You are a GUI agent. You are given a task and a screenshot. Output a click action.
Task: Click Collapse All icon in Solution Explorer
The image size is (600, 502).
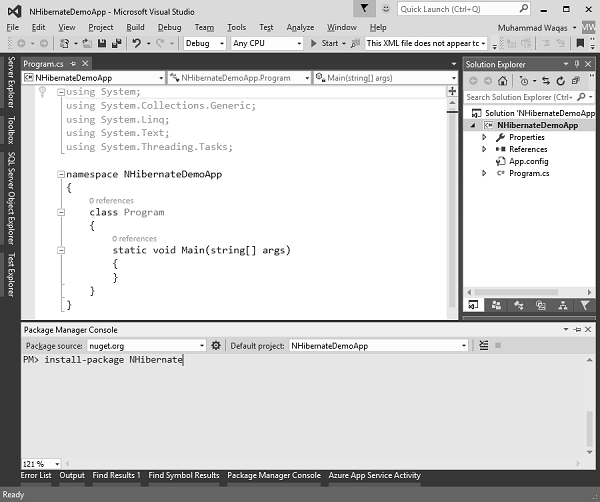pos(575,81)
